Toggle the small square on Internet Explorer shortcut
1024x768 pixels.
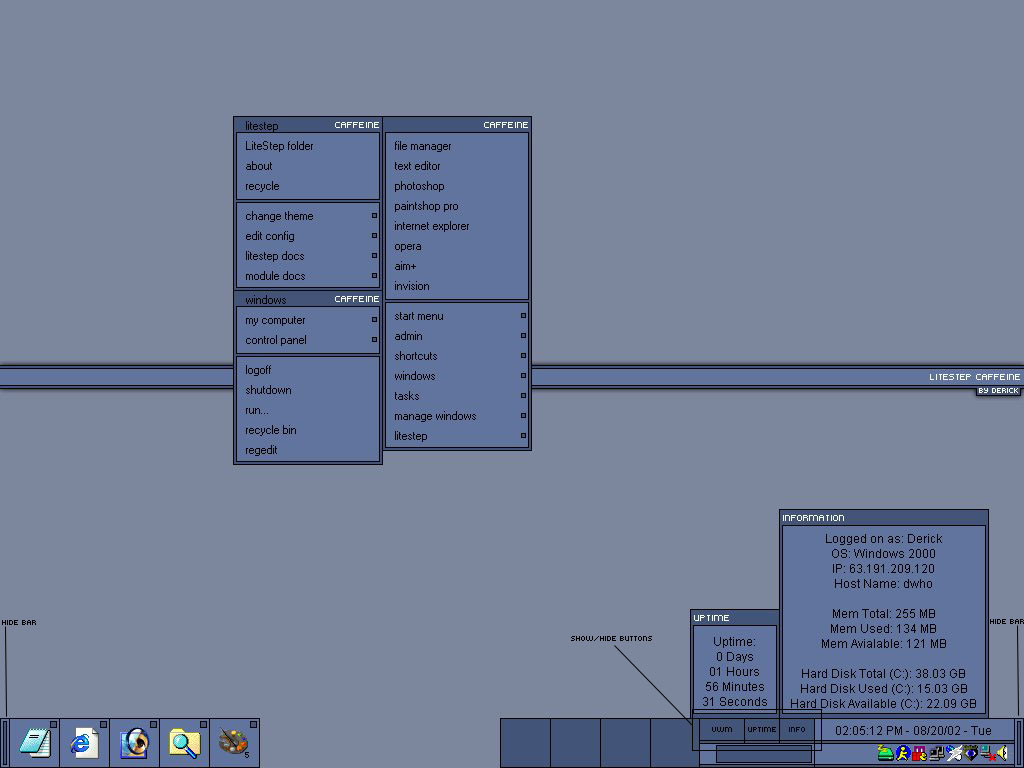pos(103,724)
